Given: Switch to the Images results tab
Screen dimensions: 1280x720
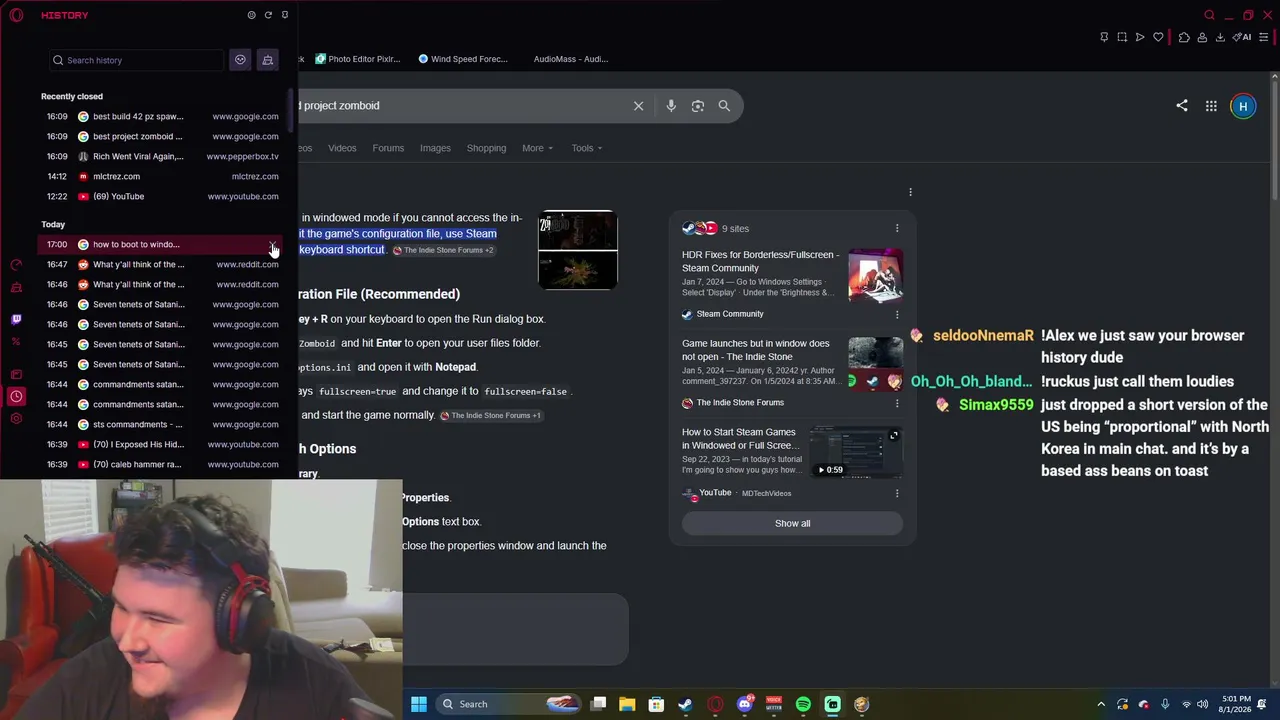Looking at the screenshot, I should [435, 148].
